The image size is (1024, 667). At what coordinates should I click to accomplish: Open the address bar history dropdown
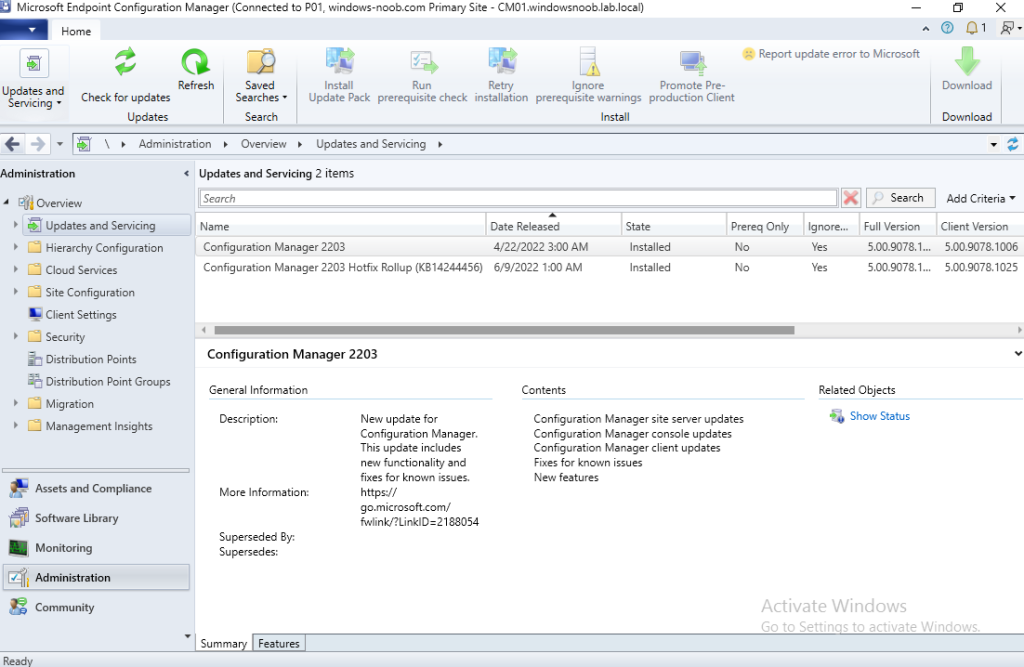pos(993,144)
